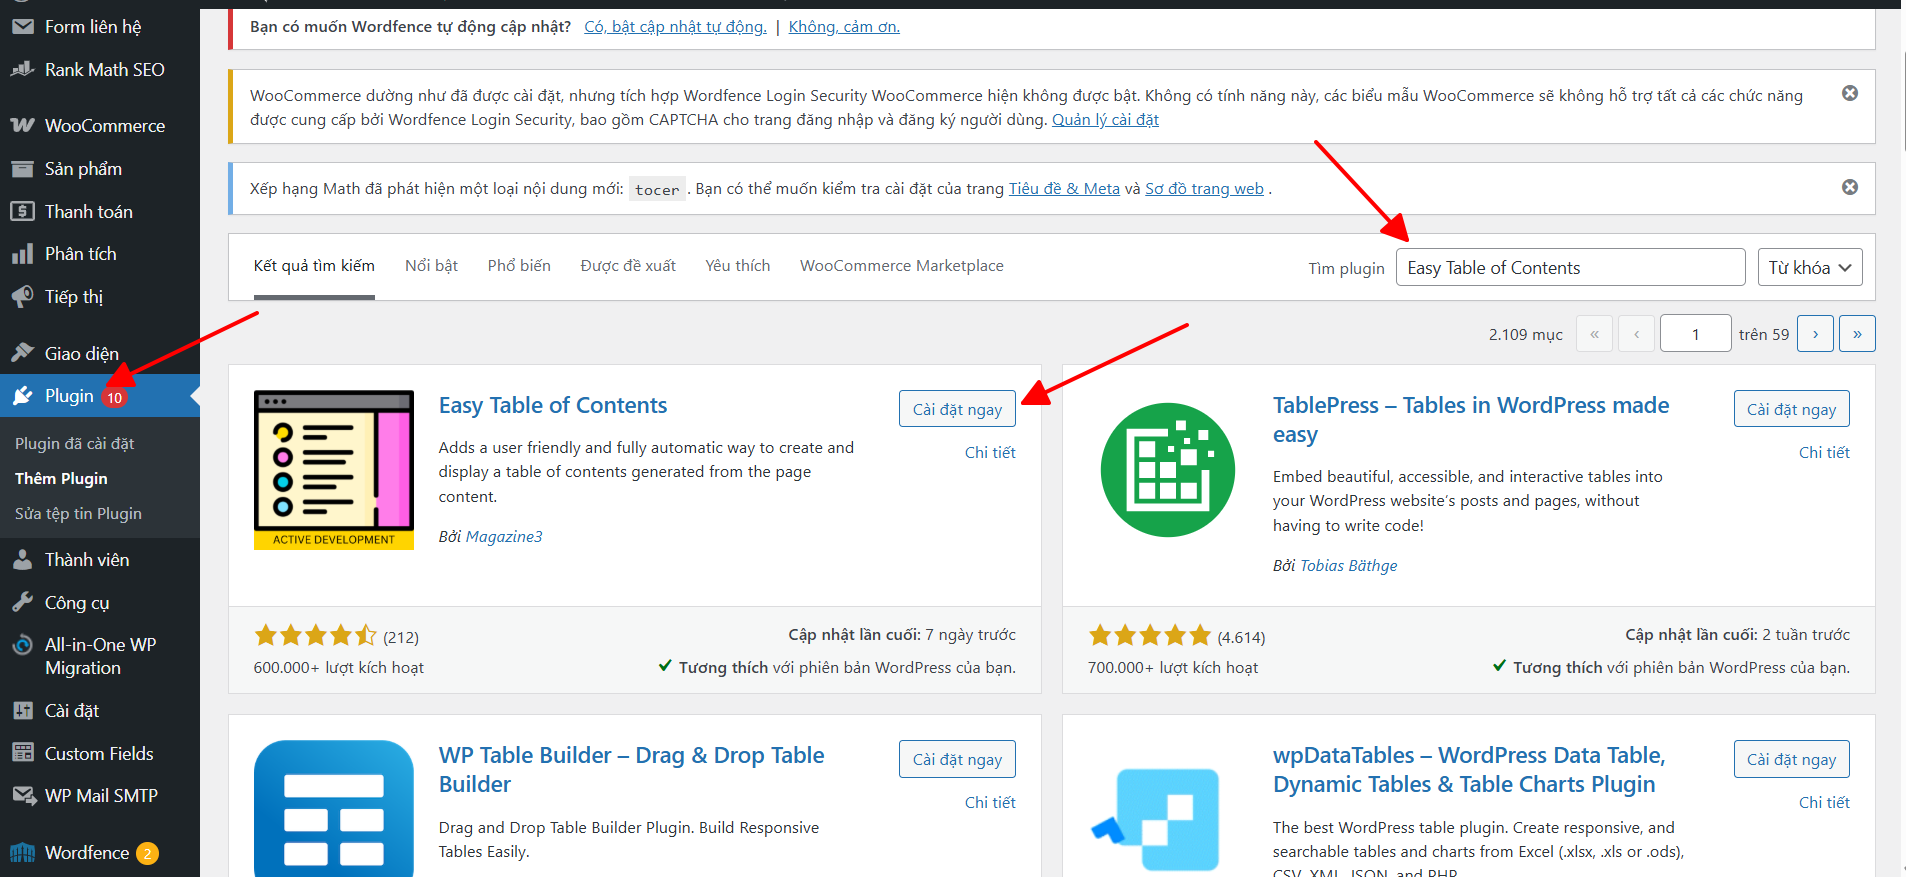Click the current page number field
The height and width of the screenshot is (877, 1906).
pos(1695,334)
